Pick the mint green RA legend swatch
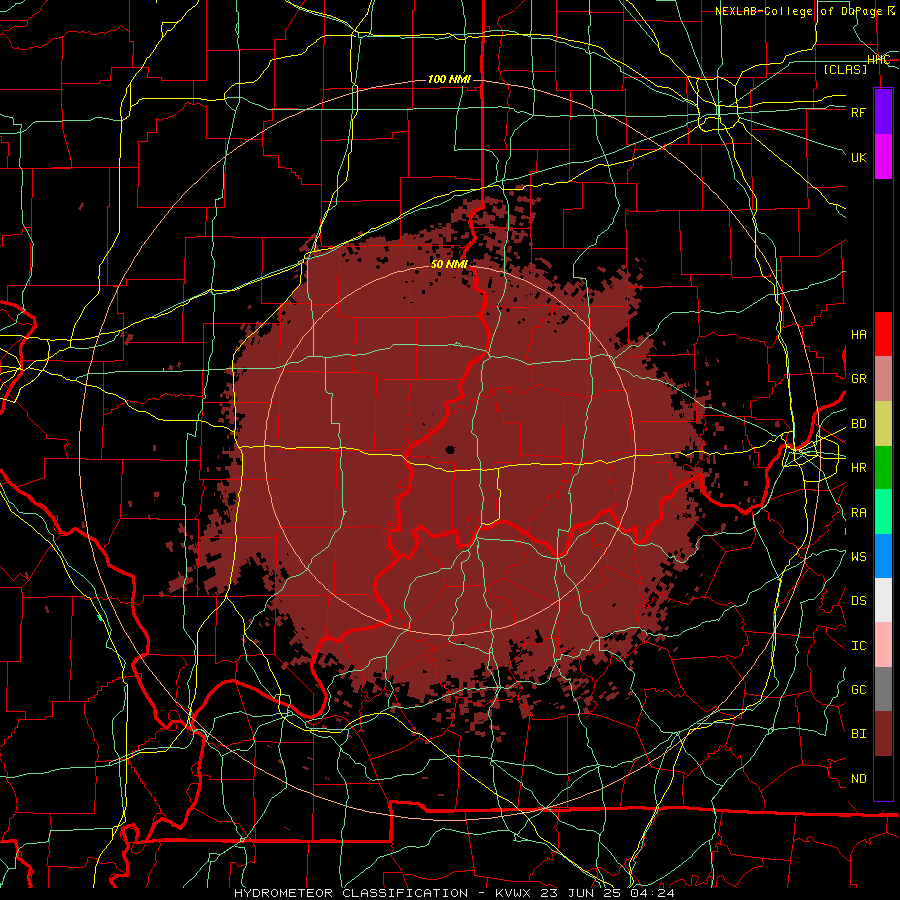The height and width of the screenshot is (900, 900). pyautogui.click(x=883, y=512)
